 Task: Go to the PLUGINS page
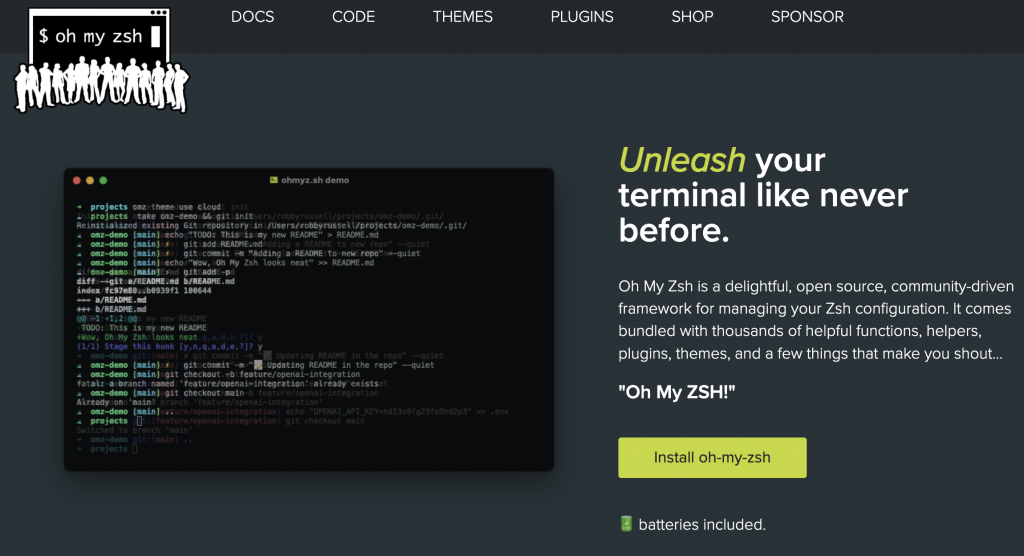click(x=582, y=17)
